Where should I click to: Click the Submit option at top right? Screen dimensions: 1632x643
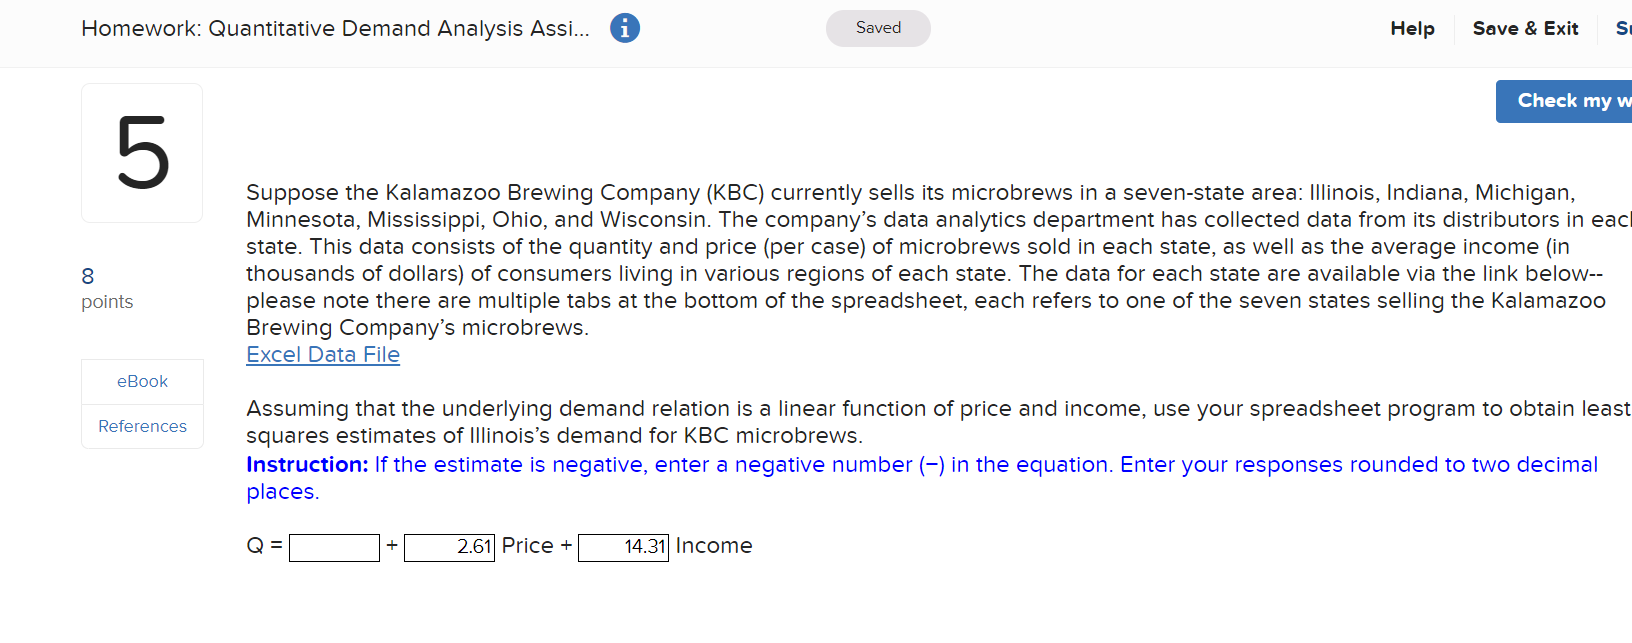pos(1623,28)
